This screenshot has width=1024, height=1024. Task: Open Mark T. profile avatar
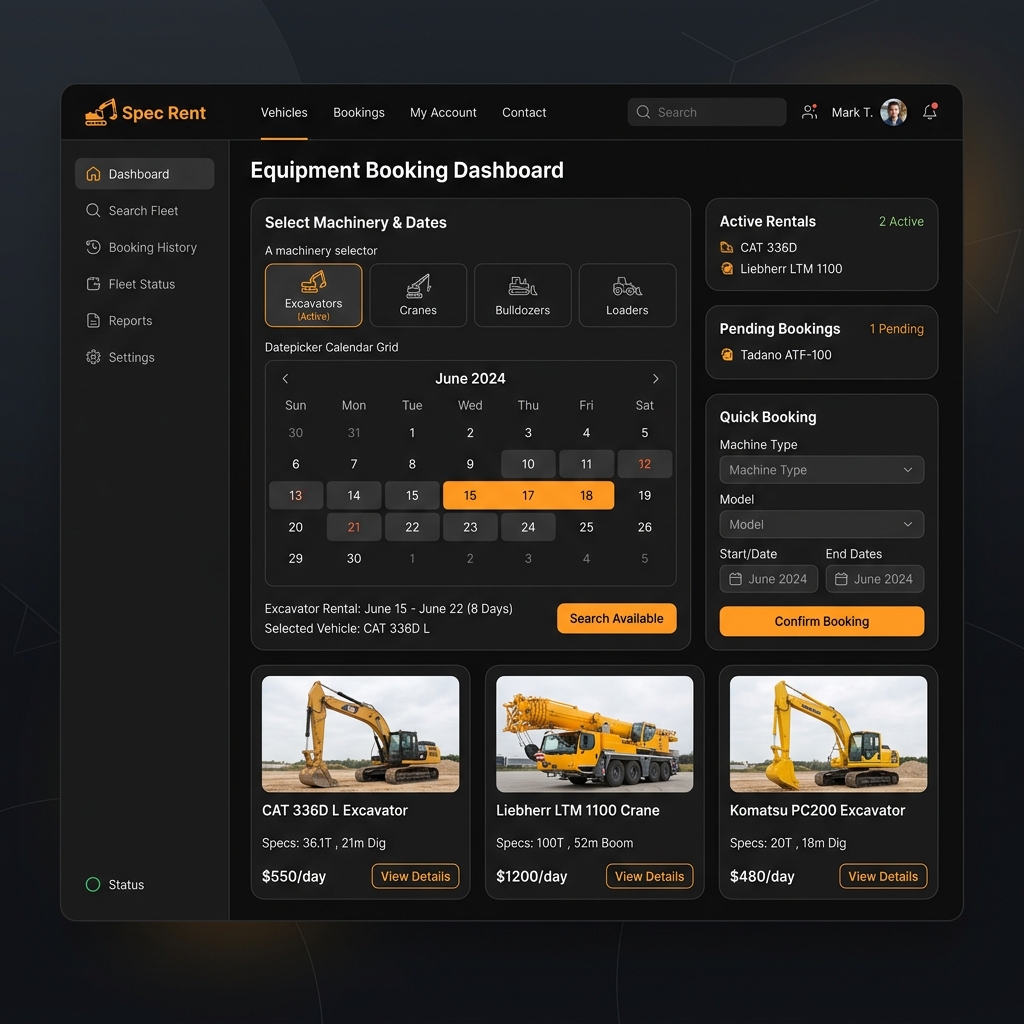coord(893,112)
